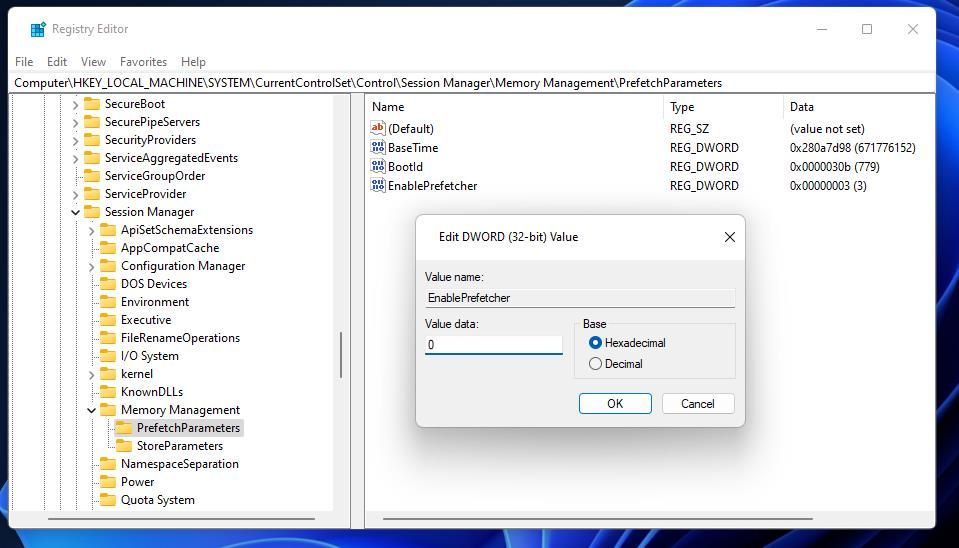The width and height of the screenshot is (959, 548).
Task: Expand the SecureBoot key
Action: 75,105
